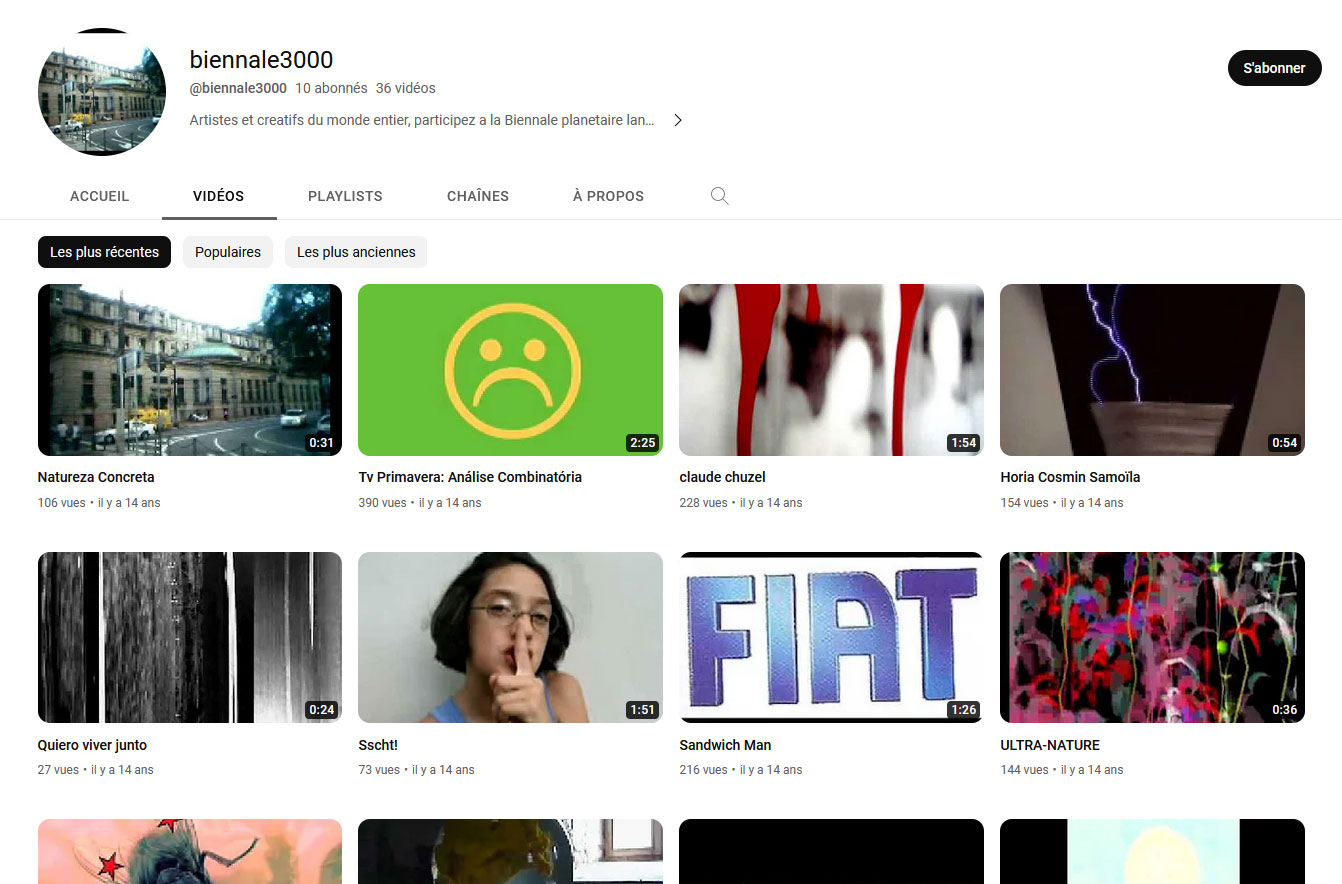Play the Sscht! video thumbnail

click(510, 637)
